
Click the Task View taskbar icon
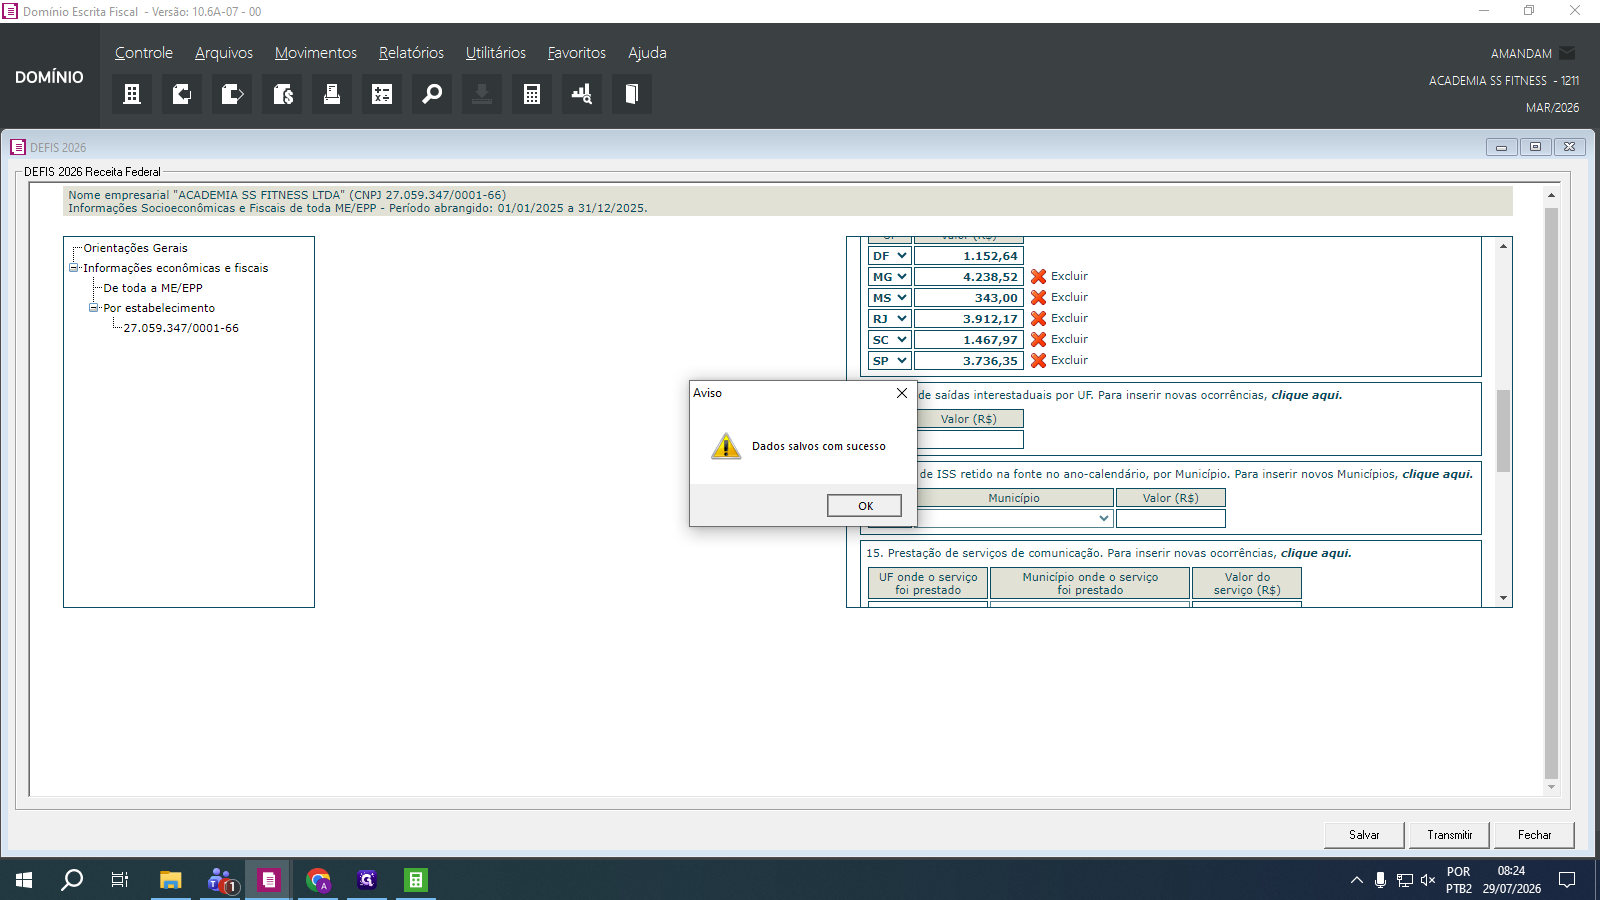(120, 880)
